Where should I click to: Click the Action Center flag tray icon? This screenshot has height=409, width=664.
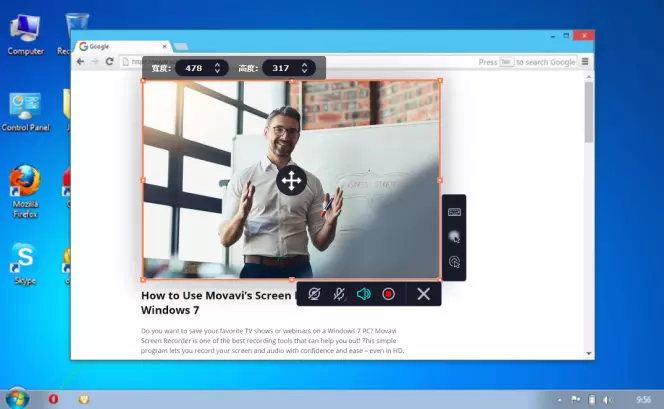click(576, 399)
